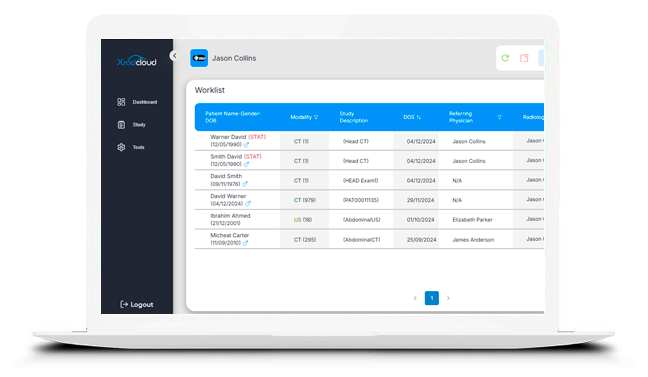The height and width of the screenshot is (377, 648).
Task: Click the Xradcloud logo
Action: (x=136, y=62)
